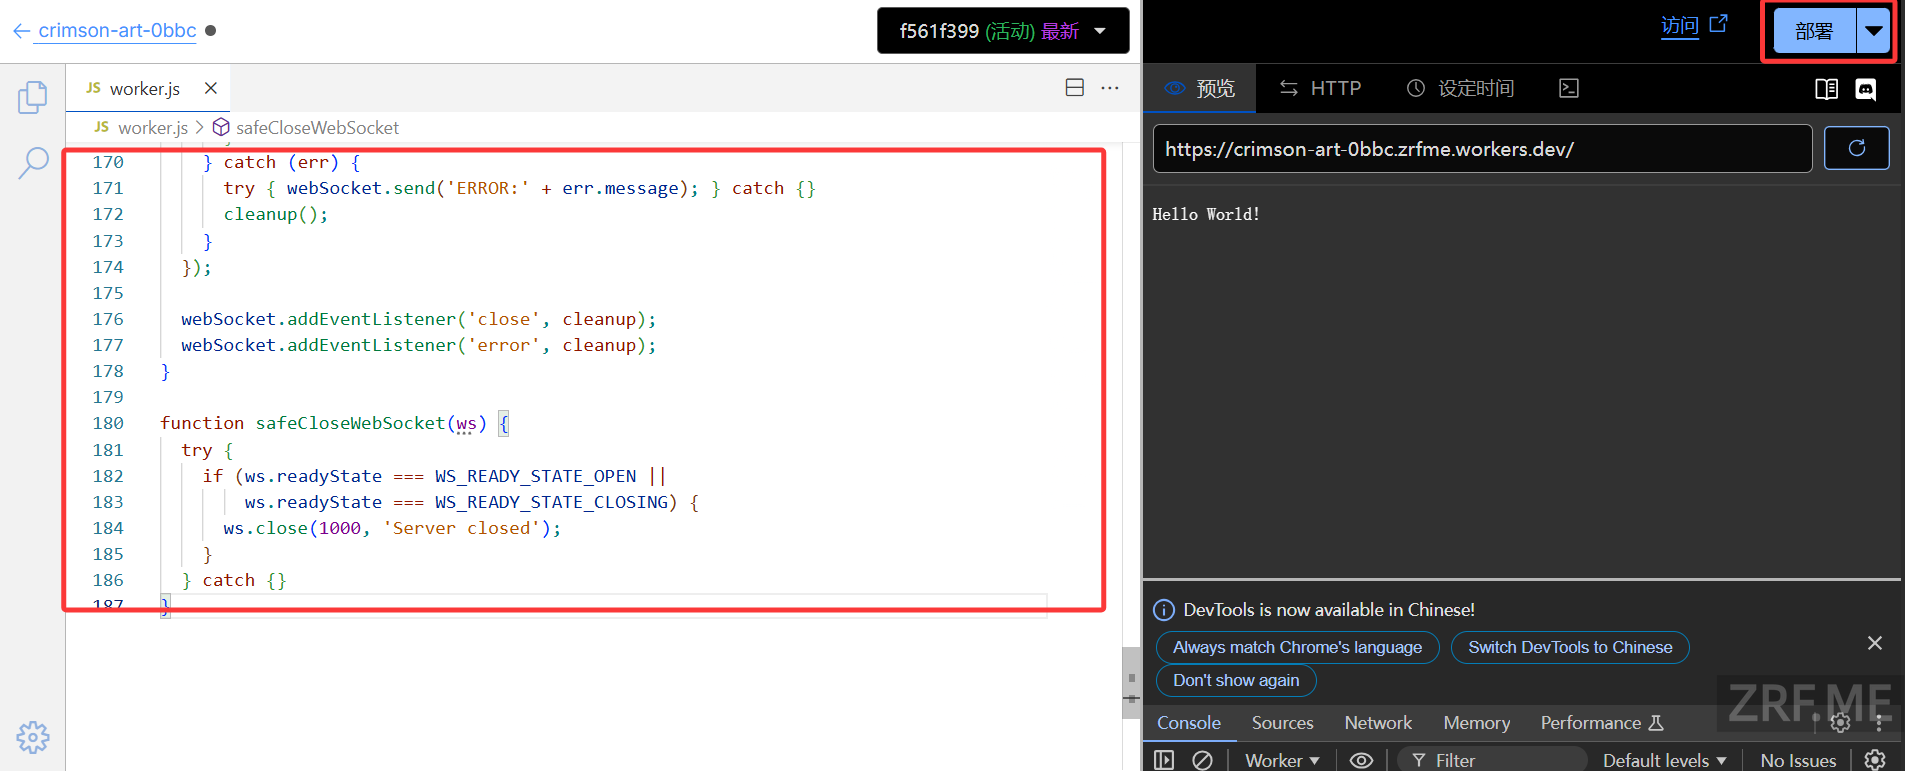This screenshot has height=771, width=1905.
Task: Open the Discord community icon
Action: pos(1866,89)
